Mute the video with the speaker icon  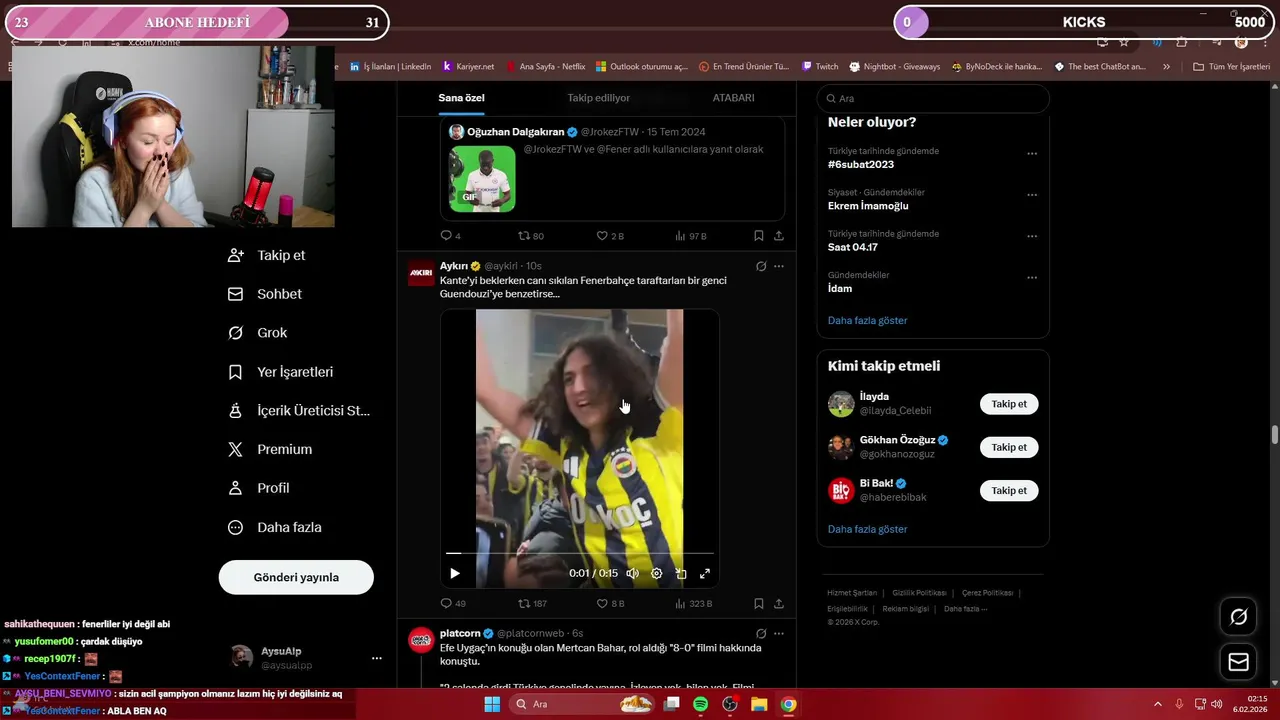pos(632,573)
